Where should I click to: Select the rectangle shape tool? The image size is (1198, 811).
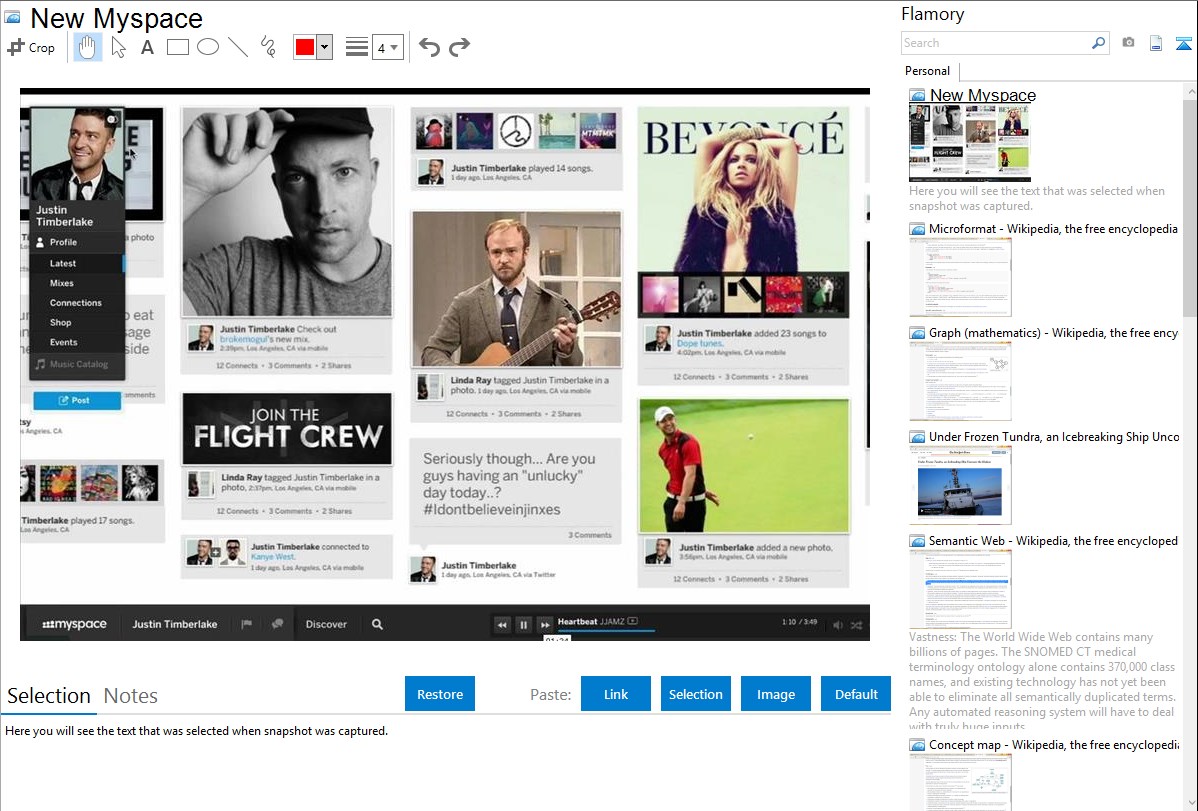(x=177, y=47)
